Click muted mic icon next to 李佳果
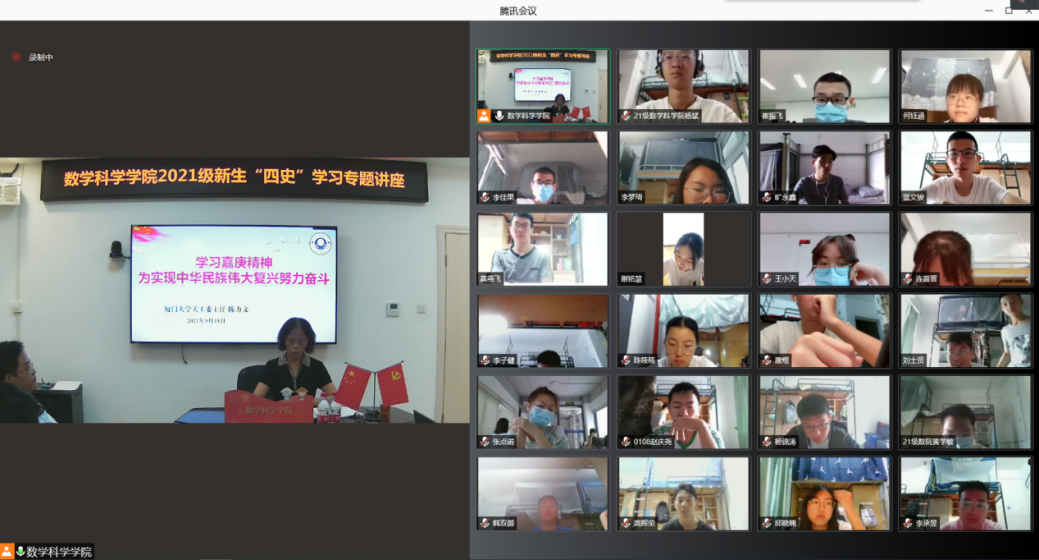Viewport: 1039px width, 560px height. (484, 197)
